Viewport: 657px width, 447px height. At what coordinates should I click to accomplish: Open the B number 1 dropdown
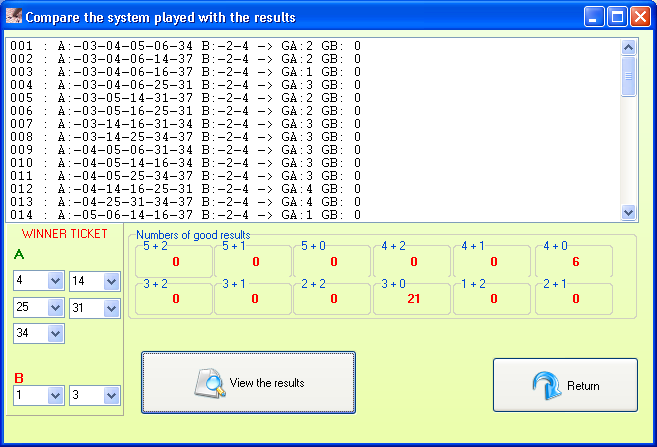[x=55, y=395]
